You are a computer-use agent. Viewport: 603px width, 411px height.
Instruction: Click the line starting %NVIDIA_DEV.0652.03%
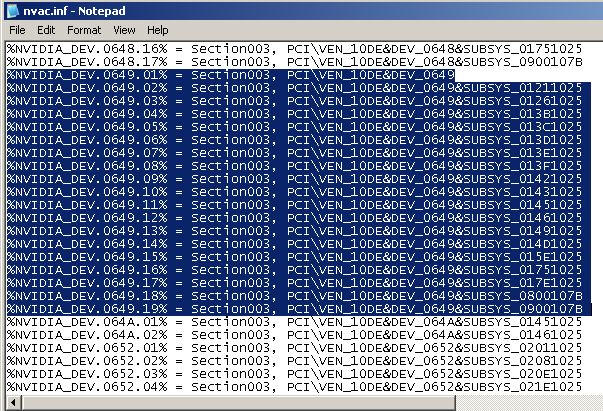click(295, 374)
